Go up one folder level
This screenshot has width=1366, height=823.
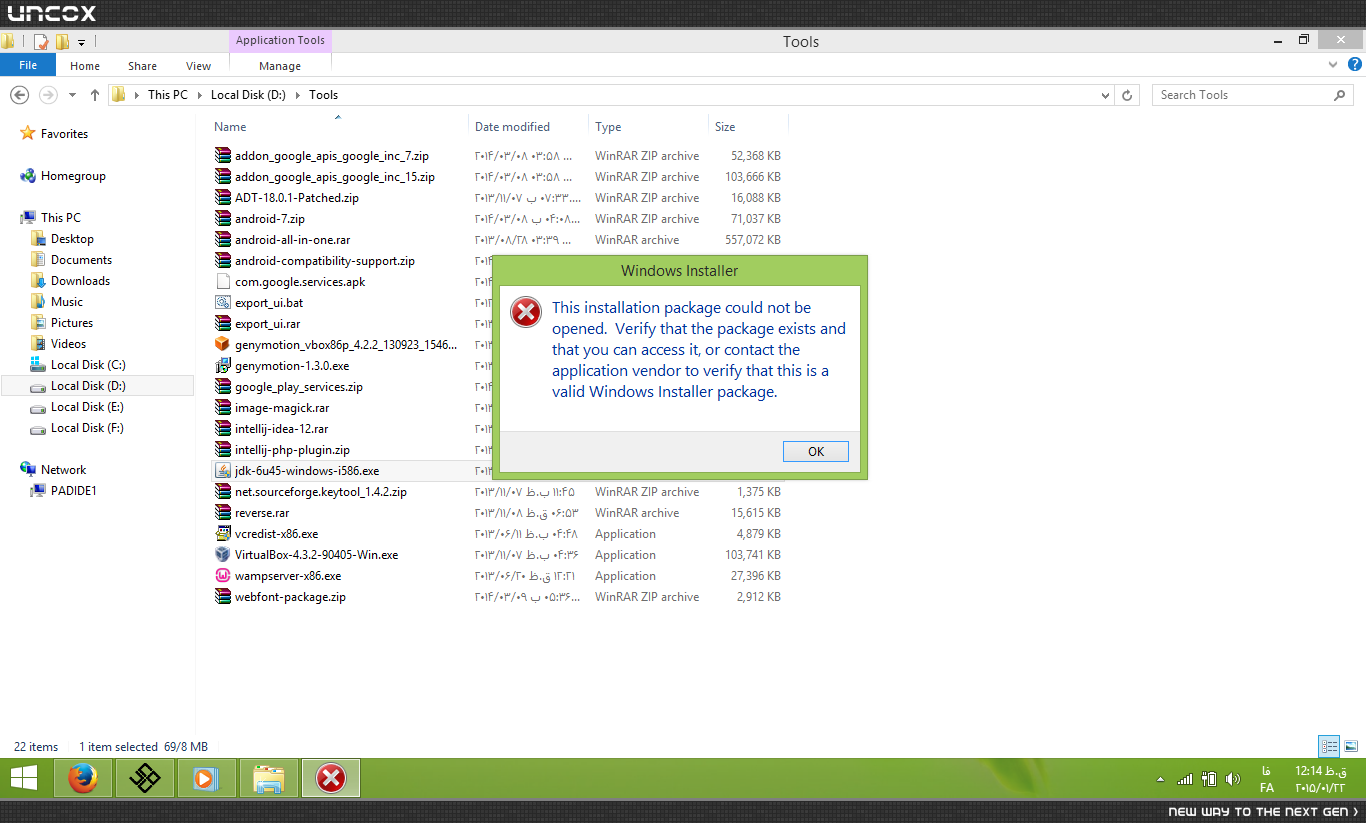[94, 95]
